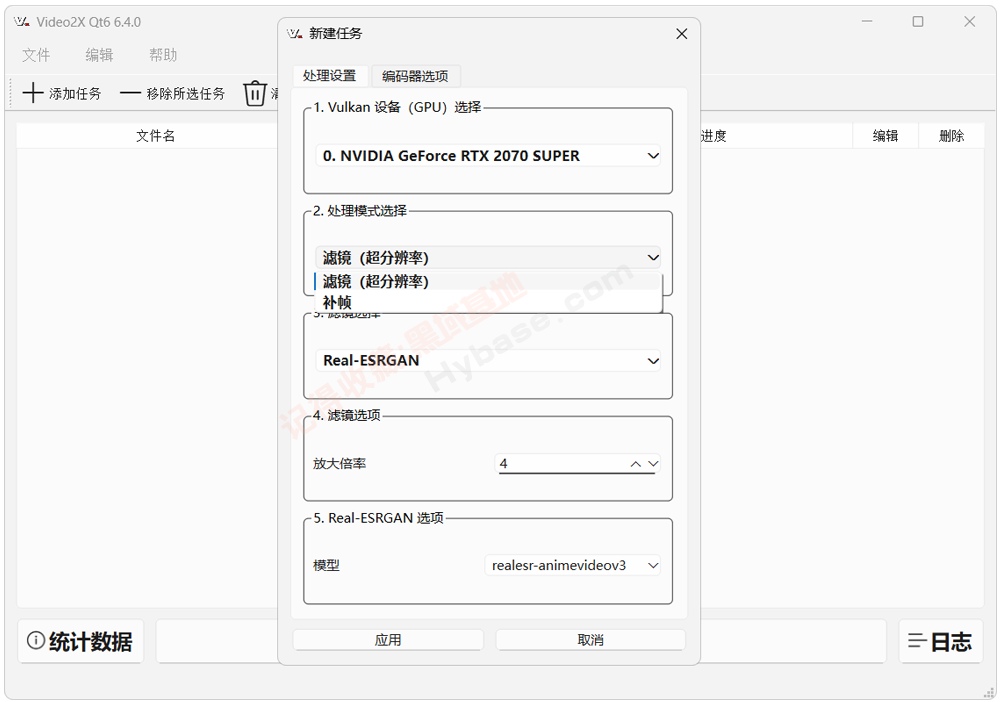The height and width of the screenshot is (702, 1002).
Task: Click the '模型' label text
Action: click(327, 565)
